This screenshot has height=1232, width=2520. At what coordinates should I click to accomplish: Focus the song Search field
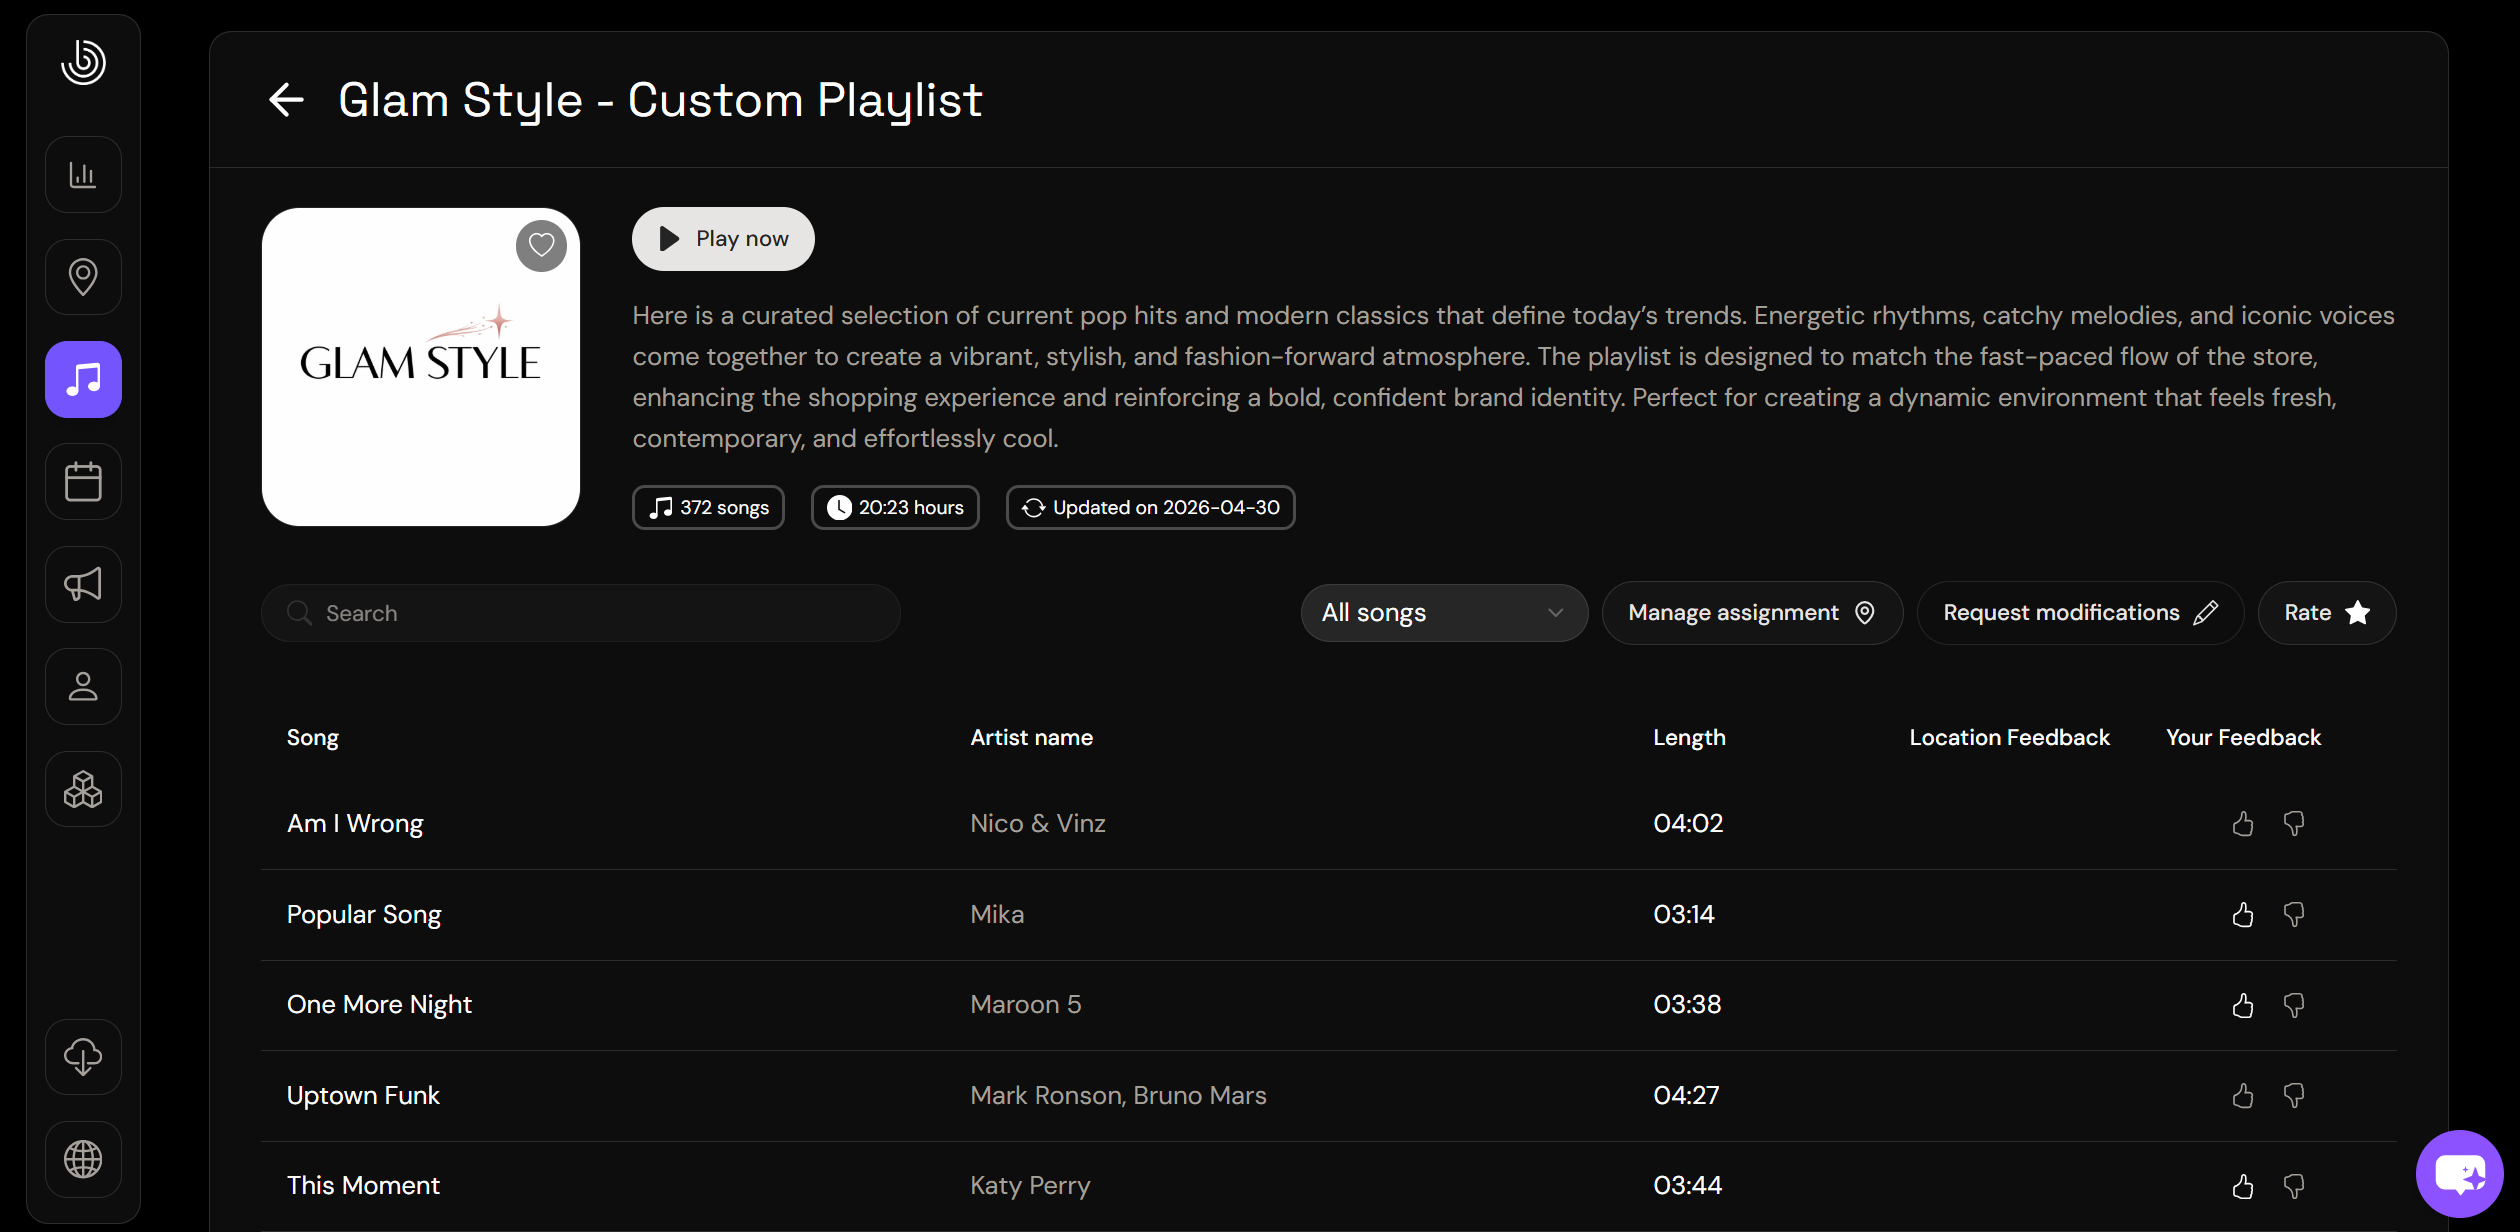581,613
